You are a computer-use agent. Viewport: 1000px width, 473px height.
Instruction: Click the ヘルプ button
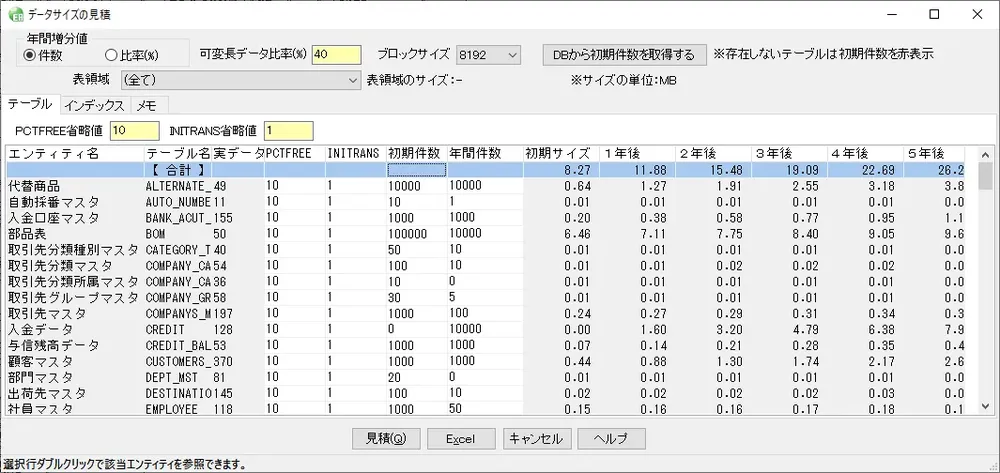coord(612,439)
